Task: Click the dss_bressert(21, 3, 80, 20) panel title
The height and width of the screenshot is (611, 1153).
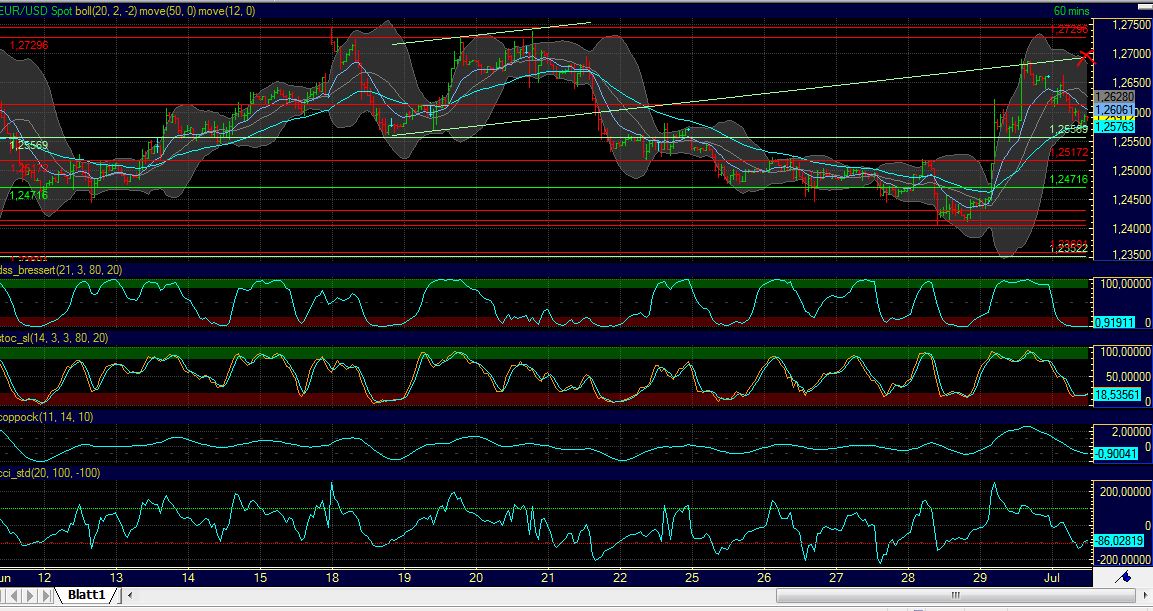Action: (x=61, y=270)
